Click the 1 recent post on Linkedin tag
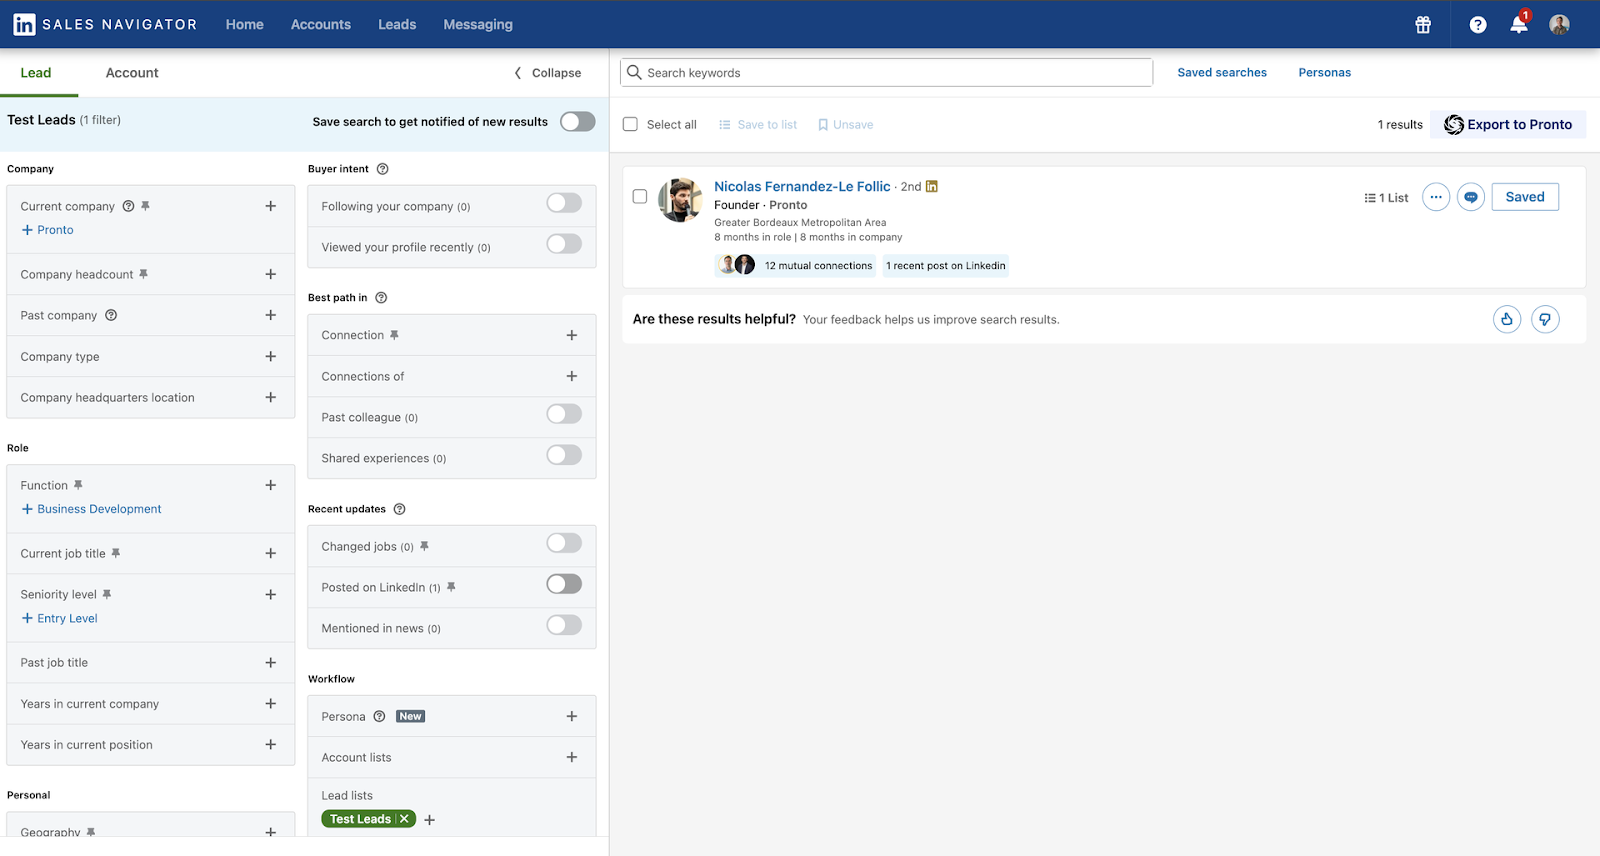This screenshot has height=856, width=1600. click(x=946, y=265)
